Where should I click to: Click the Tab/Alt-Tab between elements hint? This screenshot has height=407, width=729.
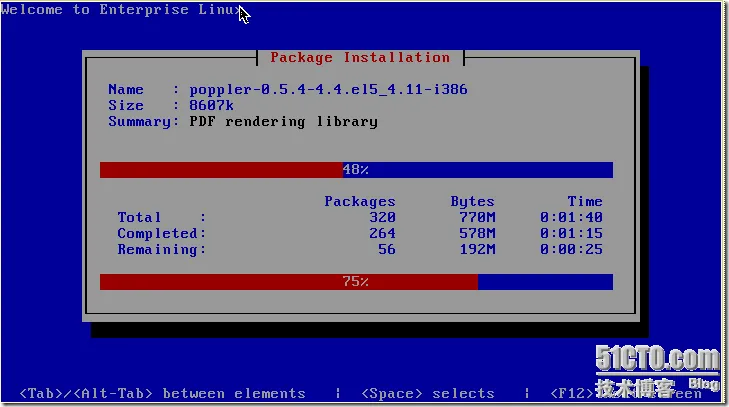[162, 394]
